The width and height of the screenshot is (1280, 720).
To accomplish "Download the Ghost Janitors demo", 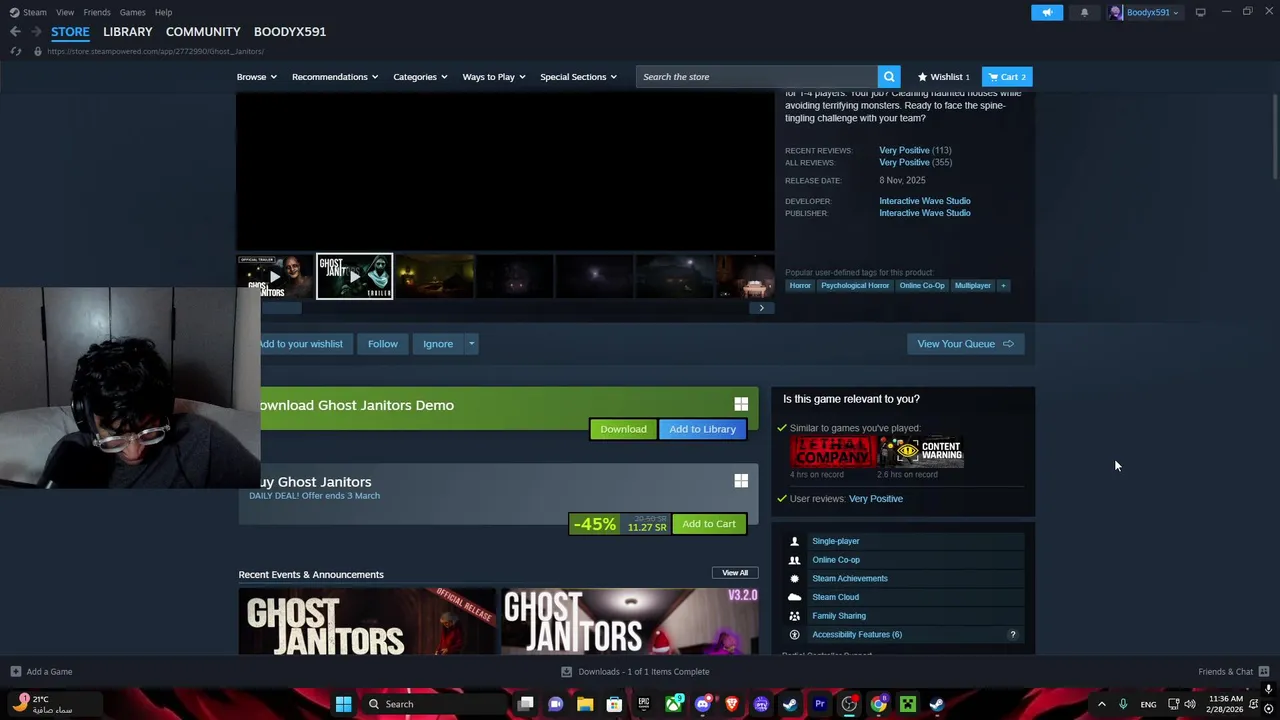I will pyautogui.click(x=623, y=429).
